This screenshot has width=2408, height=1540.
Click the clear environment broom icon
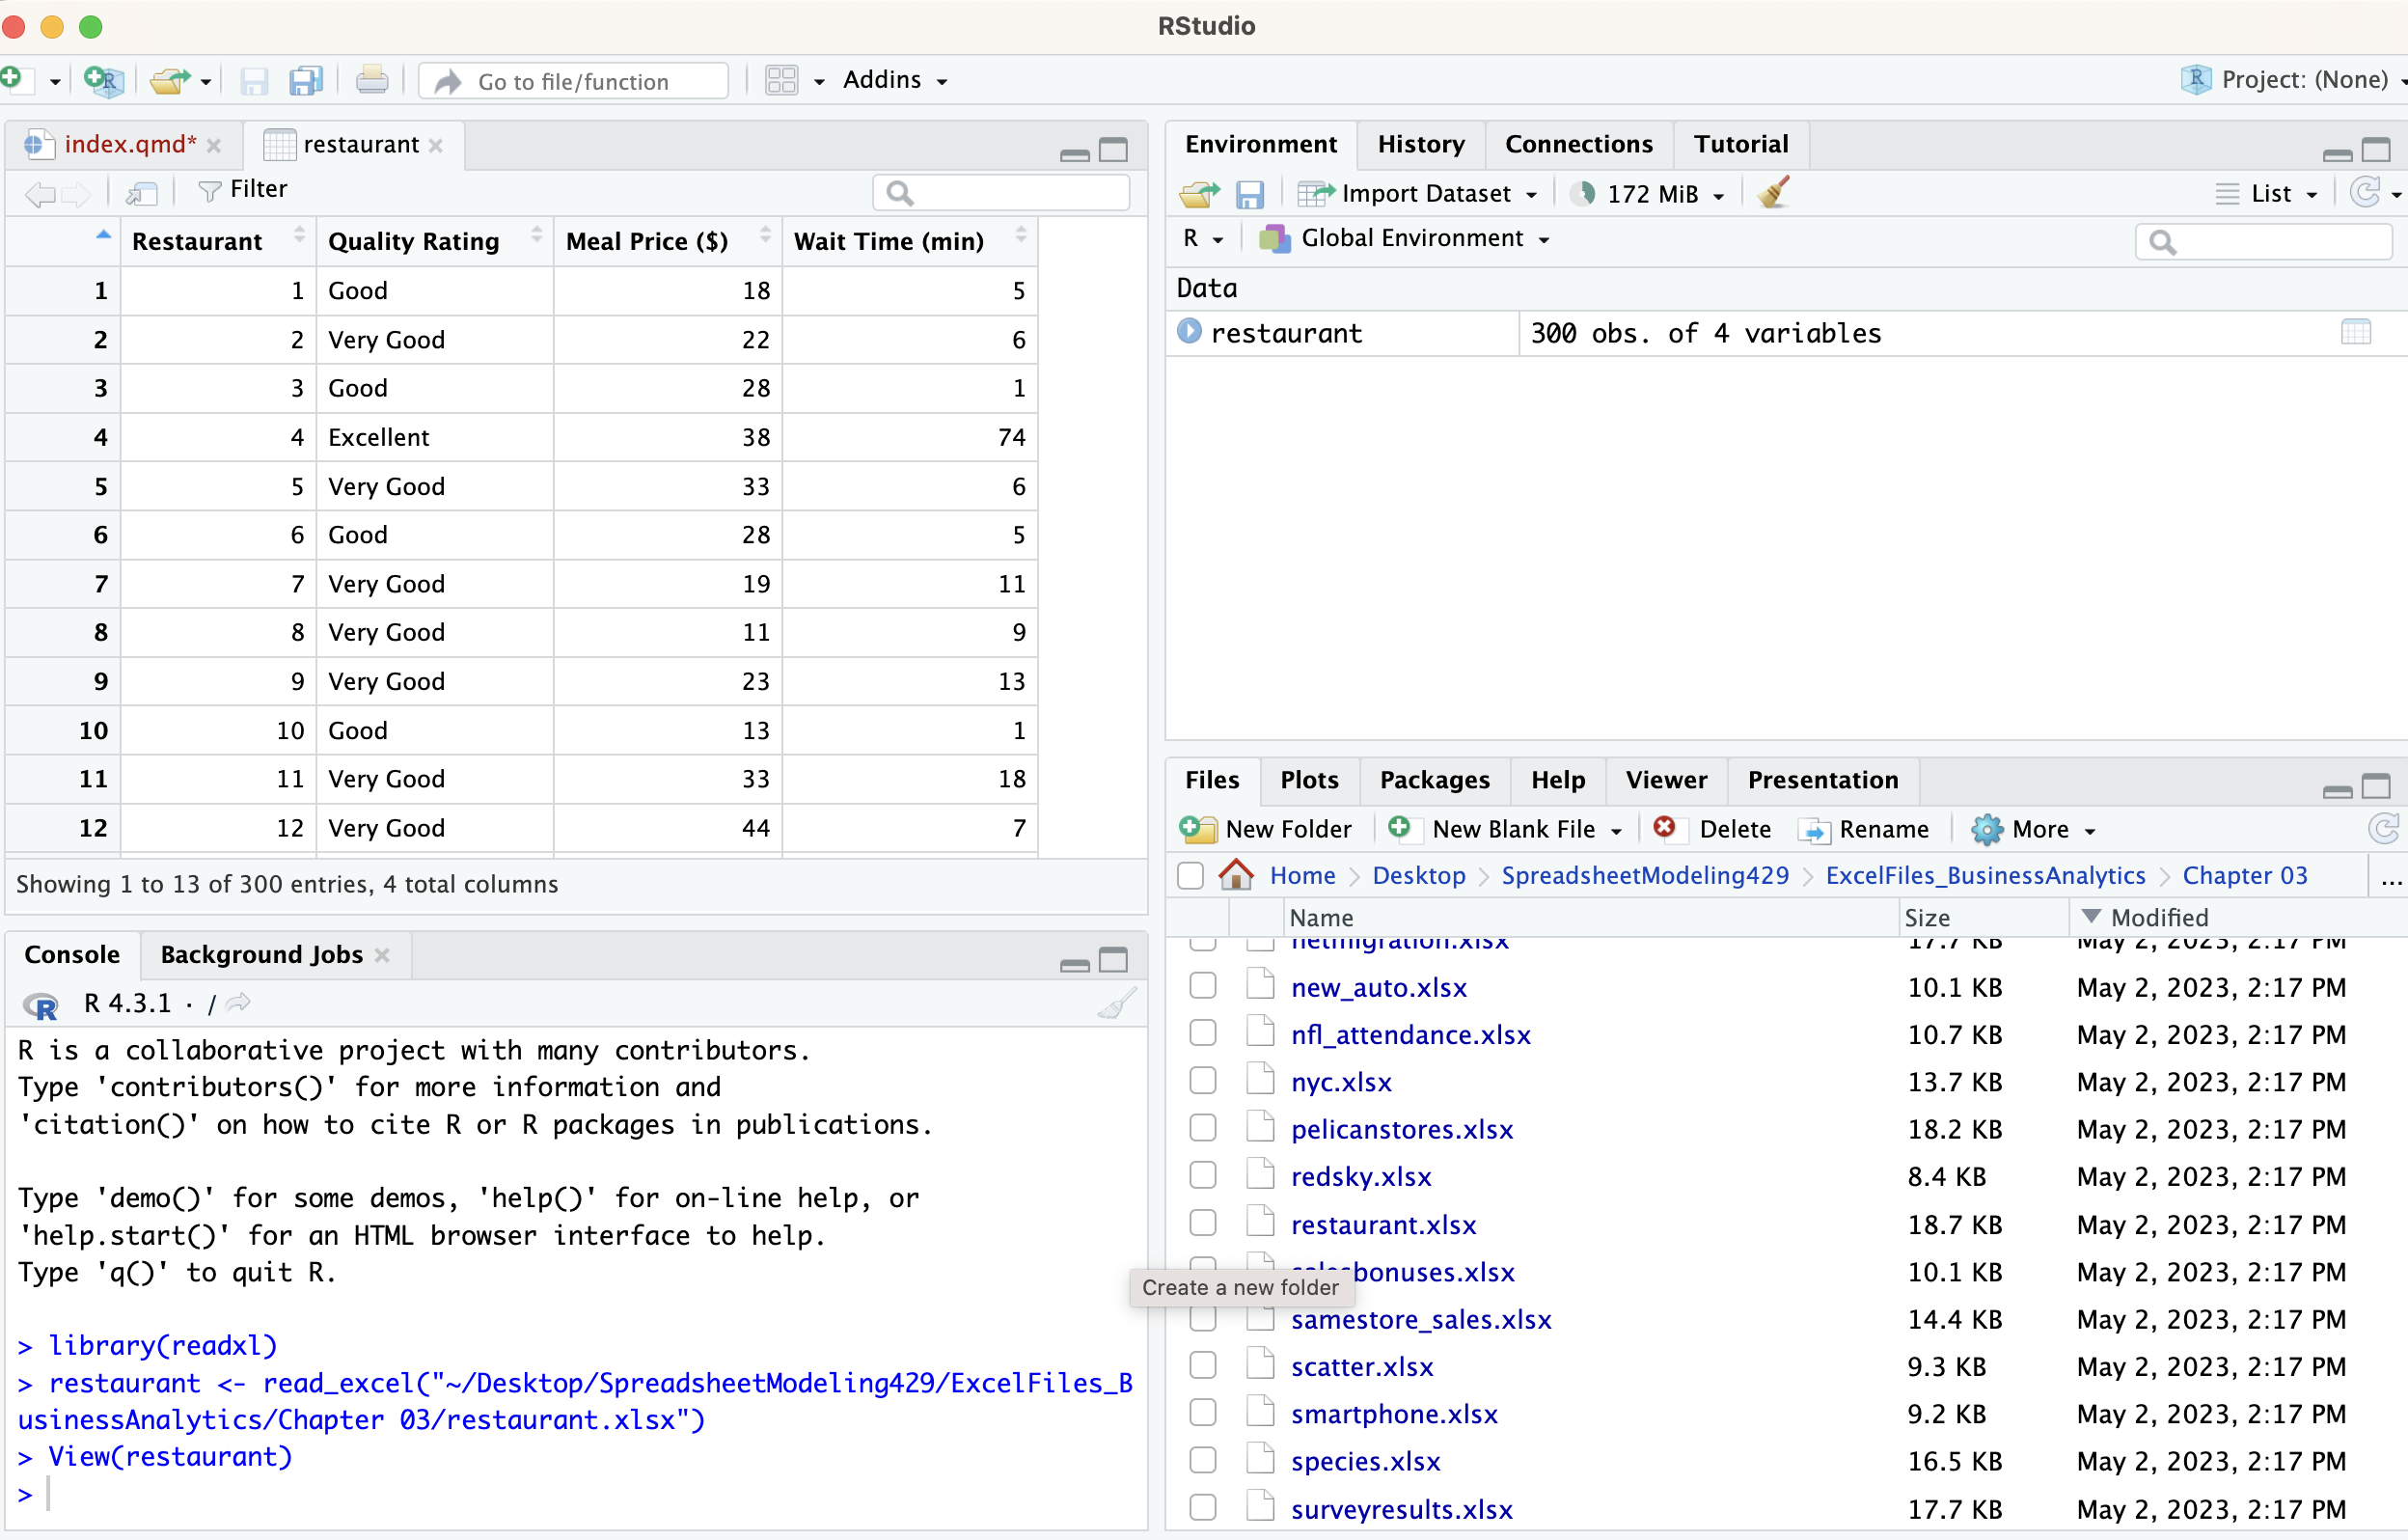(x=1773, y=192)
